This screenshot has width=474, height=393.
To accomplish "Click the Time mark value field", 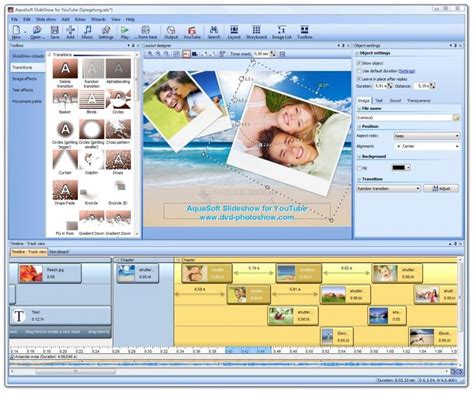I will coord(261,54).
